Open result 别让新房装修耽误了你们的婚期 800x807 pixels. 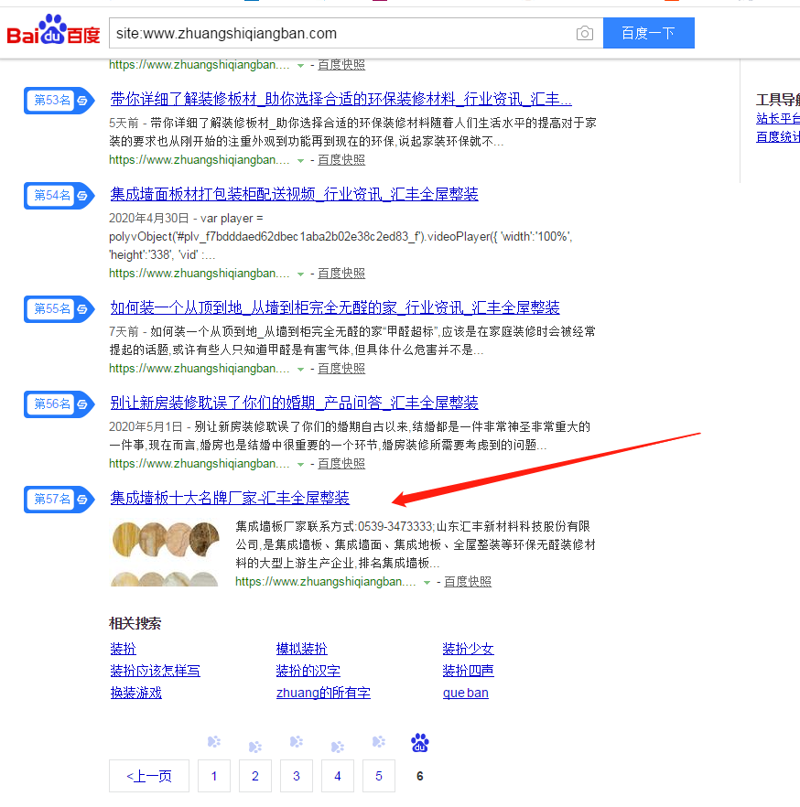point(294,402)
